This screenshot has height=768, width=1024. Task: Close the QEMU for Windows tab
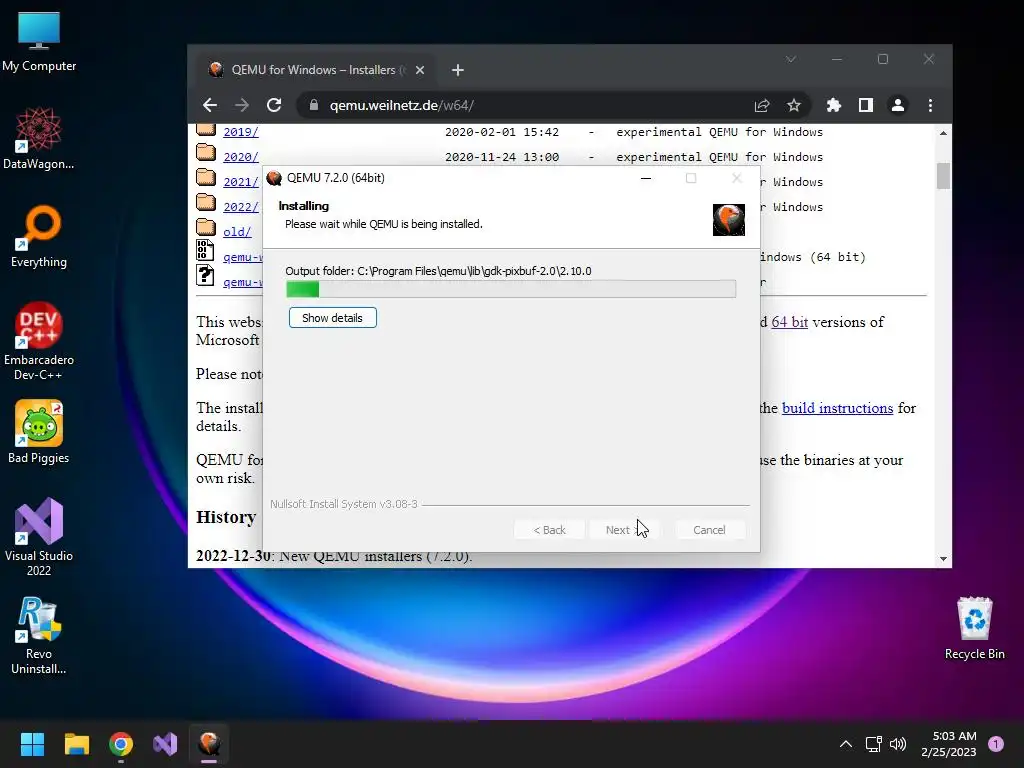click(x=420, y=70)
